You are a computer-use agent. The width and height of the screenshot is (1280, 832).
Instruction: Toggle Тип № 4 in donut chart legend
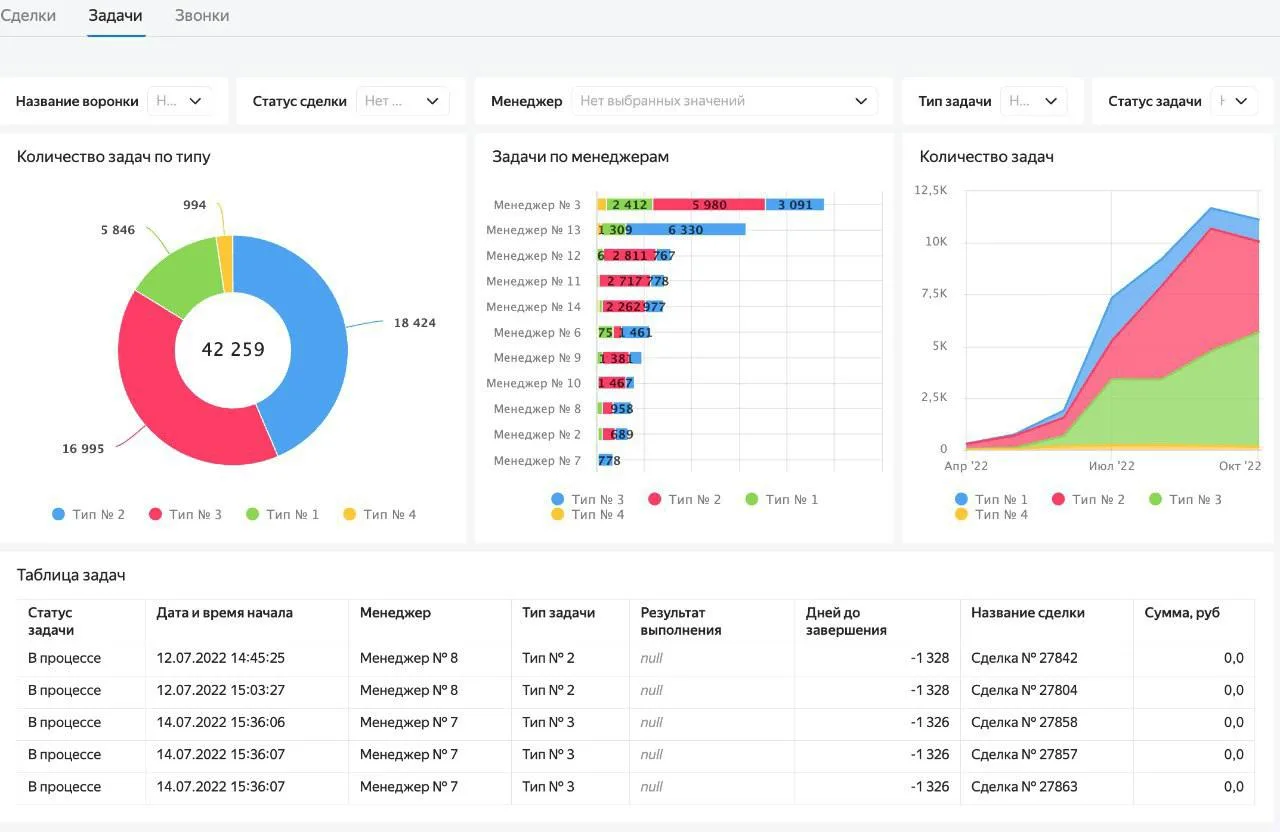tap(379, 514)
